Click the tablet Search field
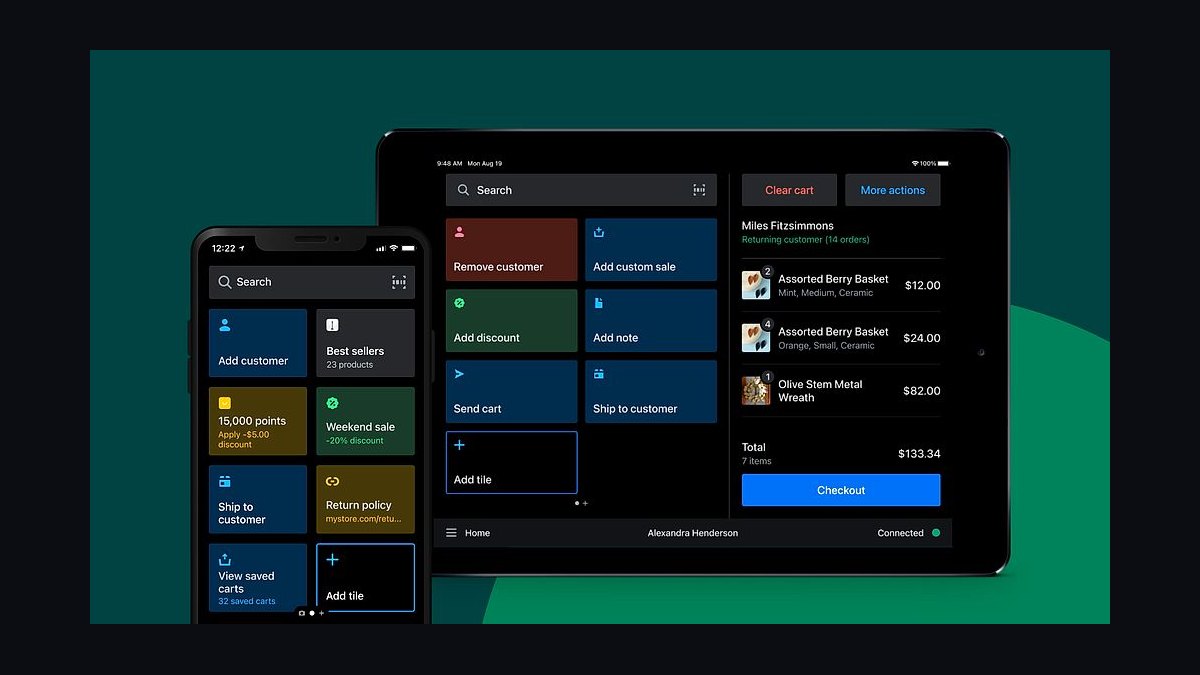The width and height of the screenshot is (1200, 675). point(581,190)
